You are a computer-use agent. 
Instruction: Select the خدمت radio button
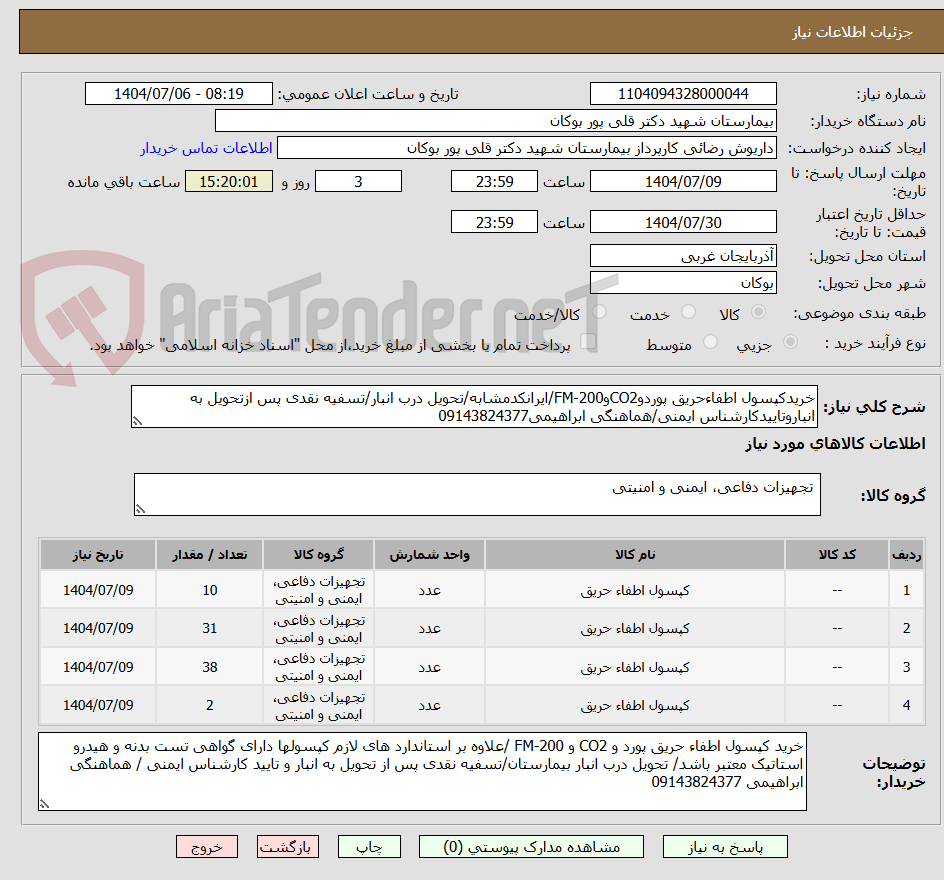(x=688, y=313)
